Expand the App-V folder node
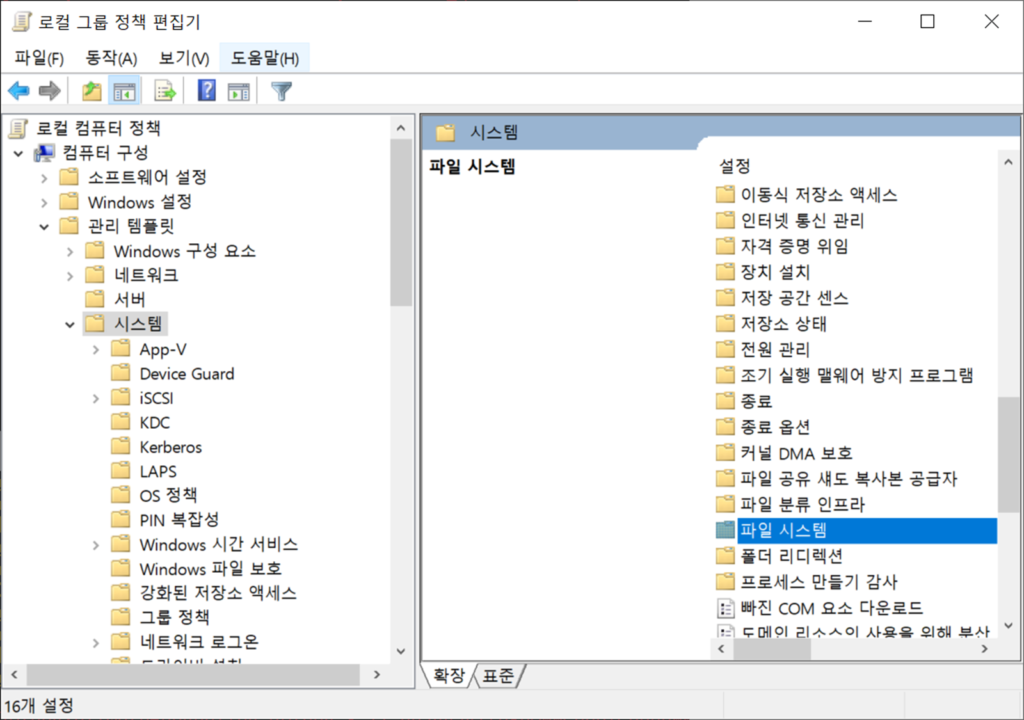 point(96,349)
